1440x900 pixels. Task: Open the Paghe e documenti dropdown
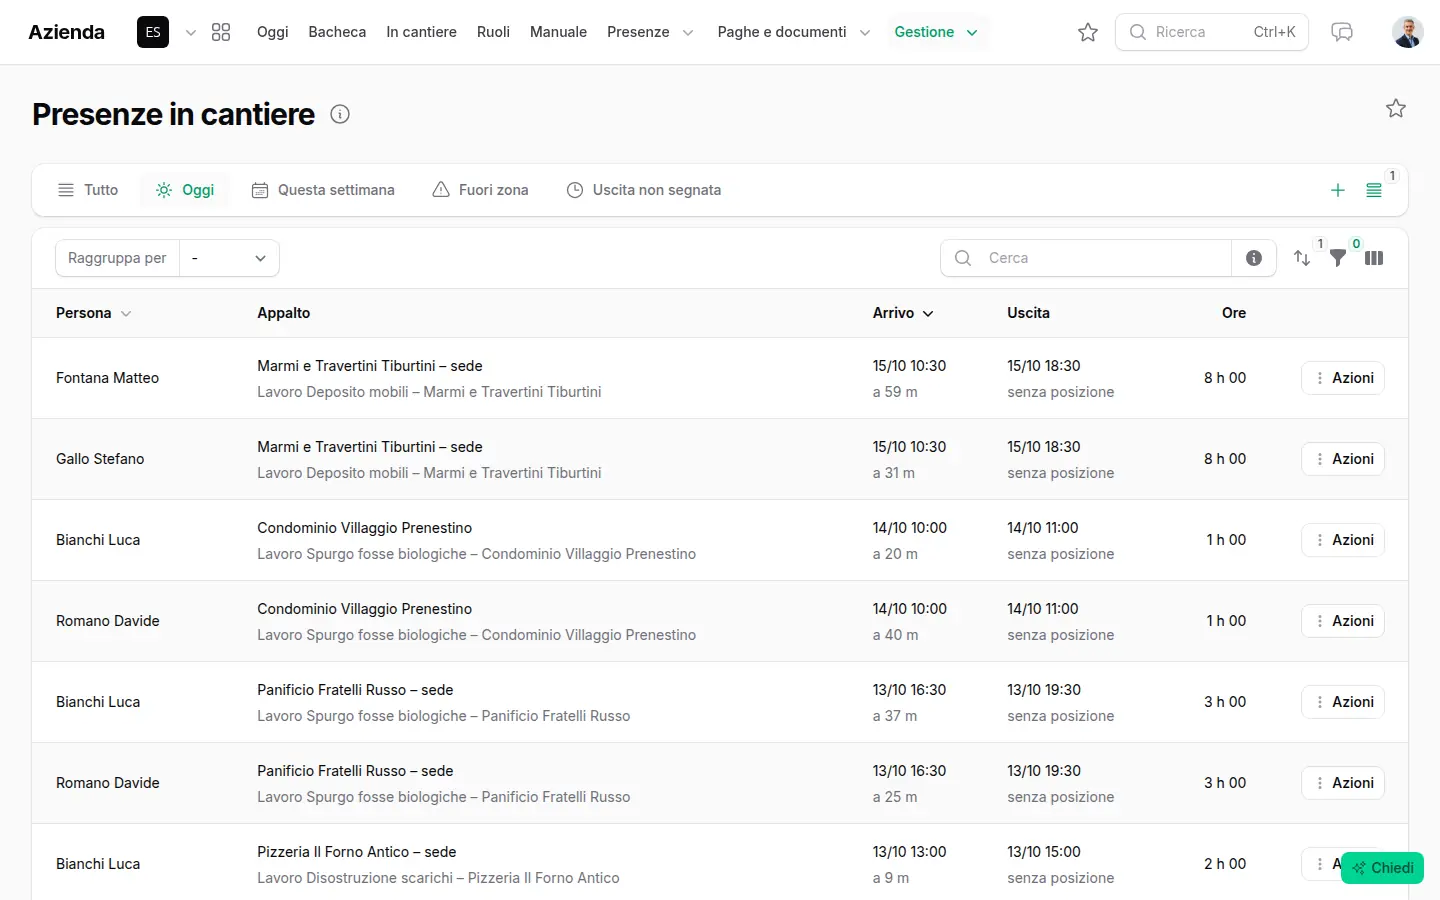793,32
